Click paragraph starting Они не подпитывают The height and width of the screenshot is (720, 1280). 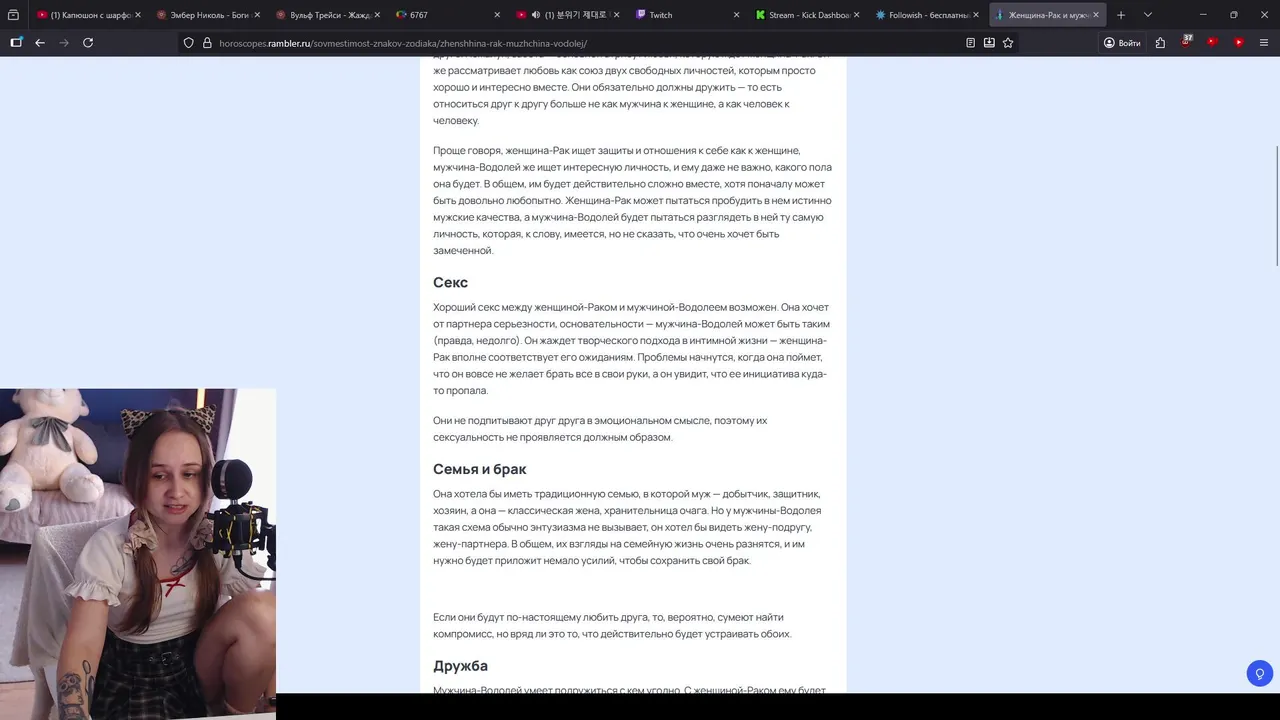(600, 429)
